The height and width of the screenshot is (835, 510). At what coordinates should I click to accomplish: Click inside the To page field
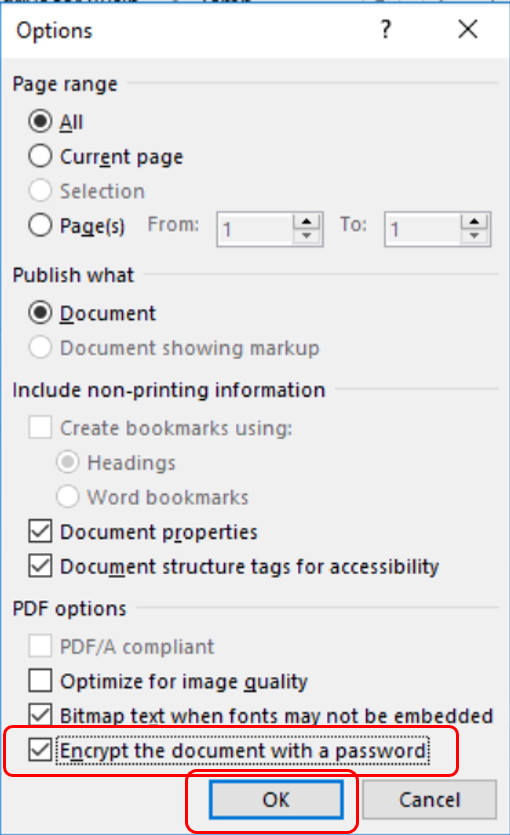(x=423, y=229)
